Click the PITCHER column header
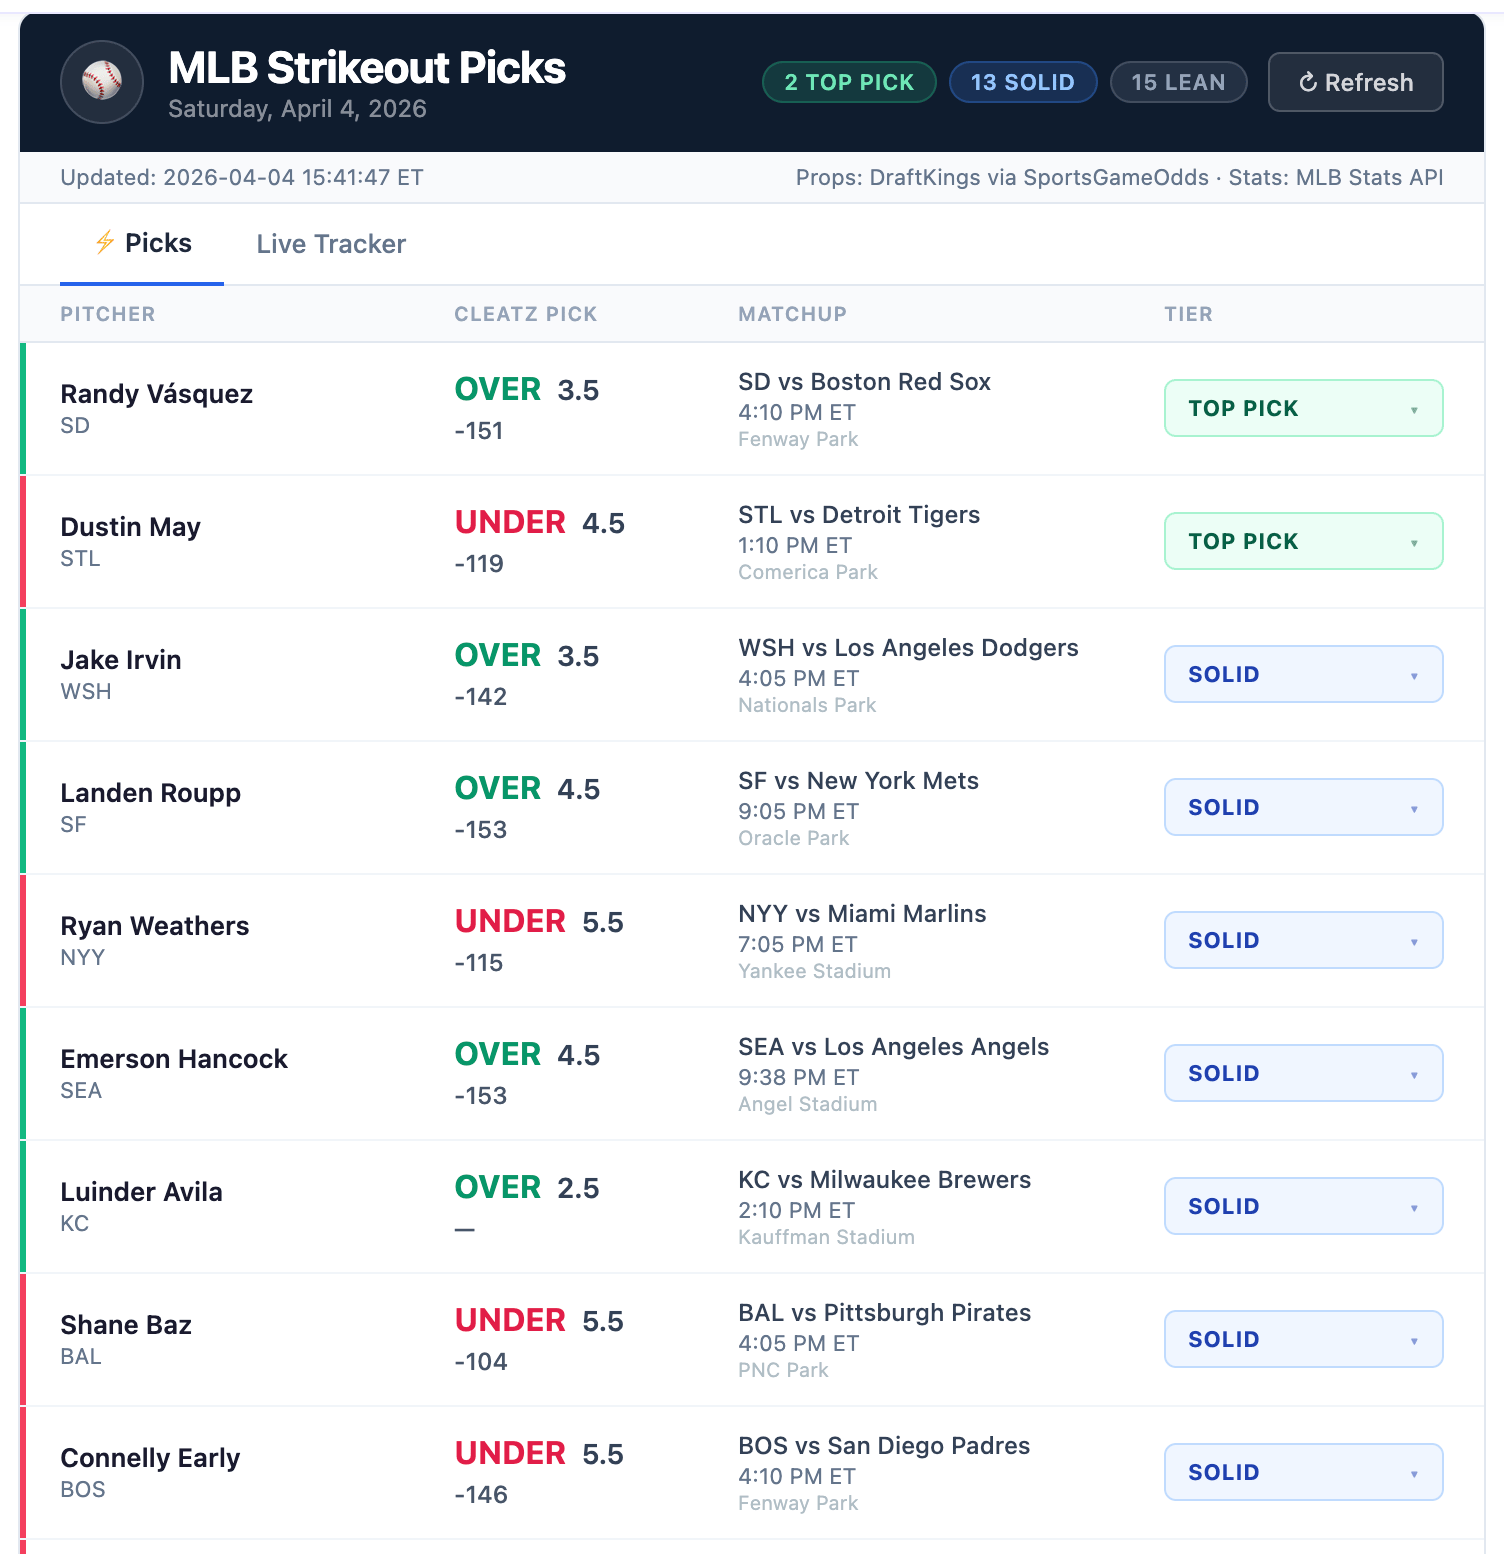Image resolution: width=1504 pixels, height=1554 pixels. click(108, 314)
